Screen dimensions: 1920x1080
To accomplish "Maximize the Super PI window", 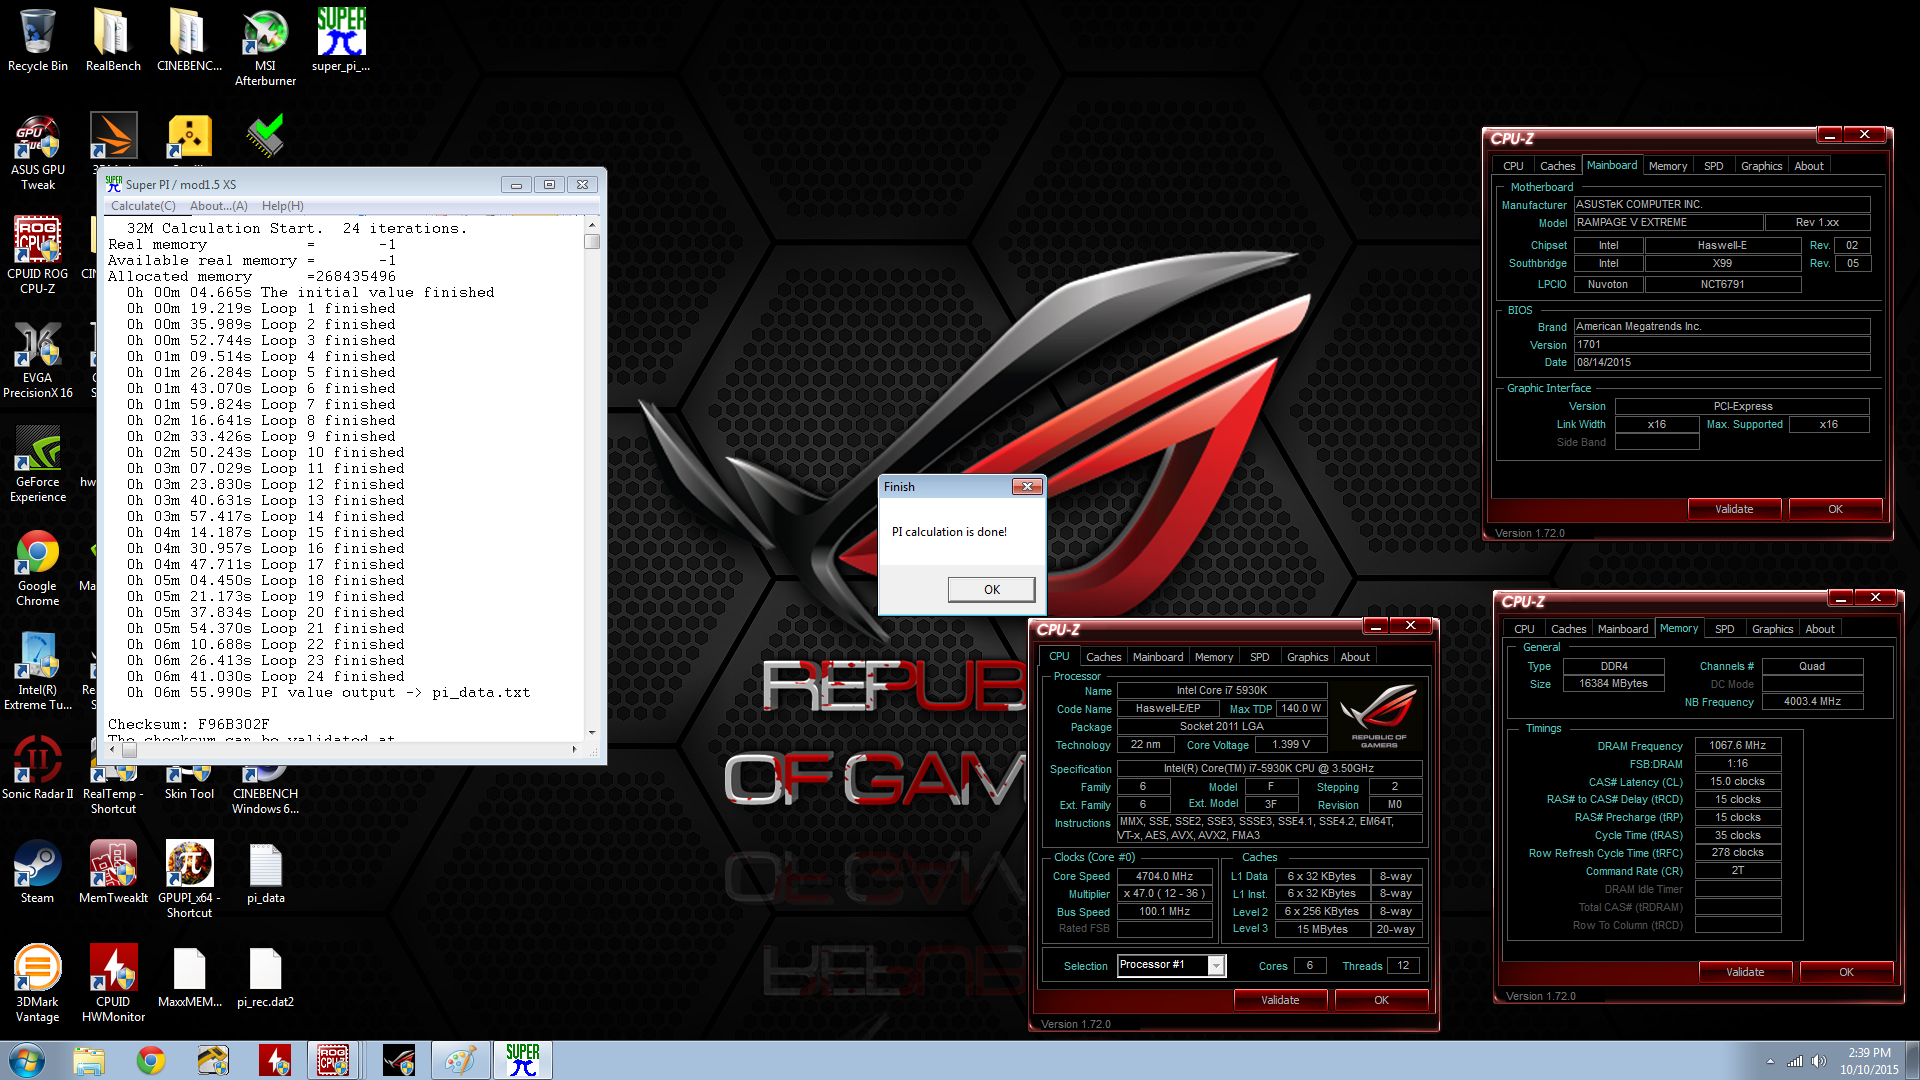I will coord(549,184).
